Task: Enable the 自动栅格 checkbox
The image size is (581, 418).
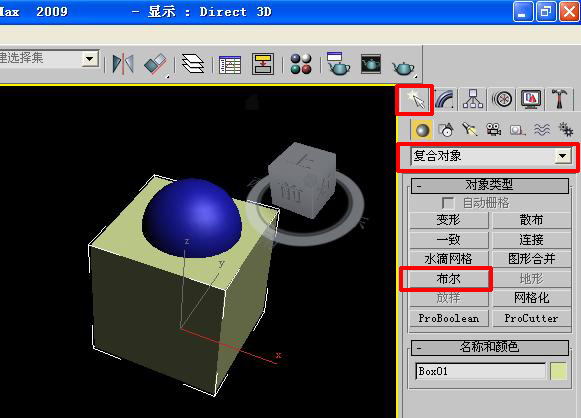Action: [448, 203]
